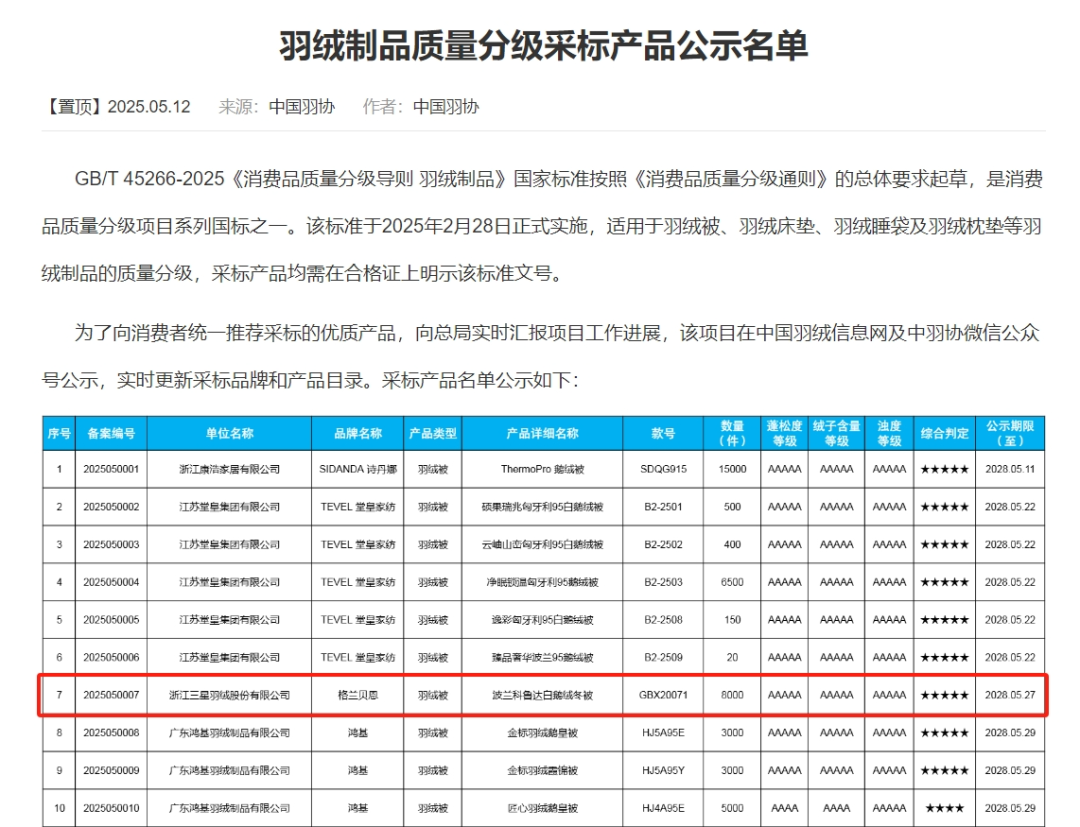Viewport: 1080px width, 827px height.
Task: Click the 产品详细名称 column header
Action: (x=542, y=434)
